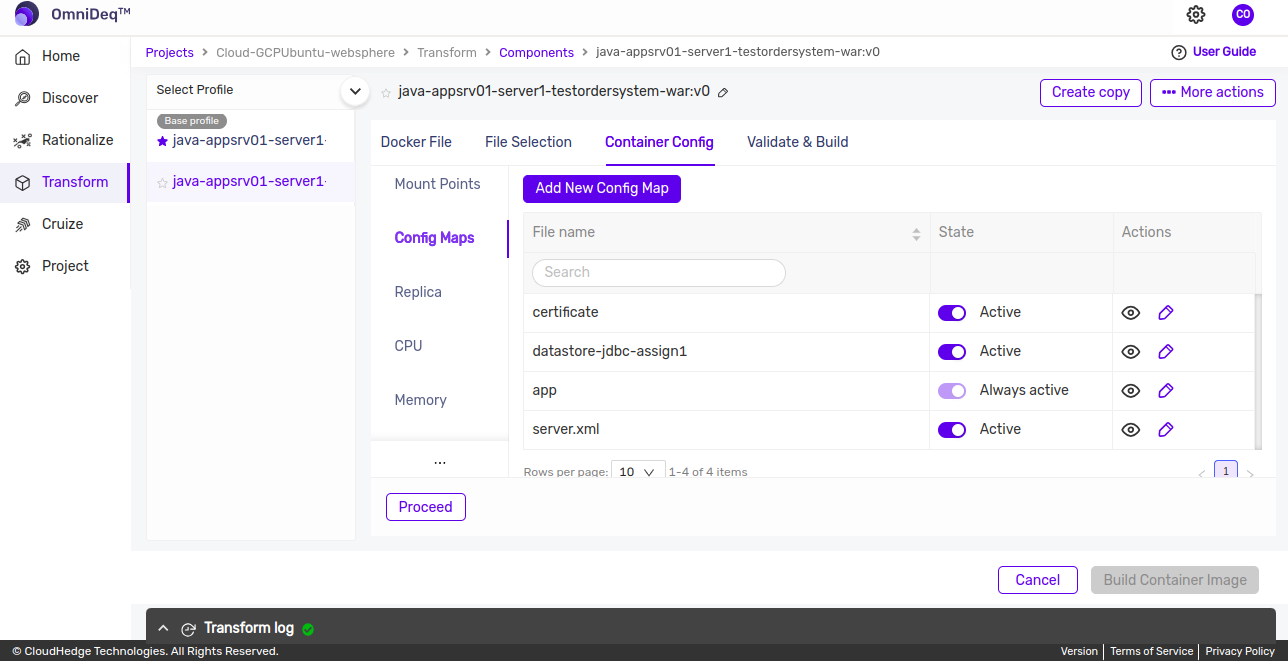
Task: Click the Transform cube icon
Action: [22, 183]
